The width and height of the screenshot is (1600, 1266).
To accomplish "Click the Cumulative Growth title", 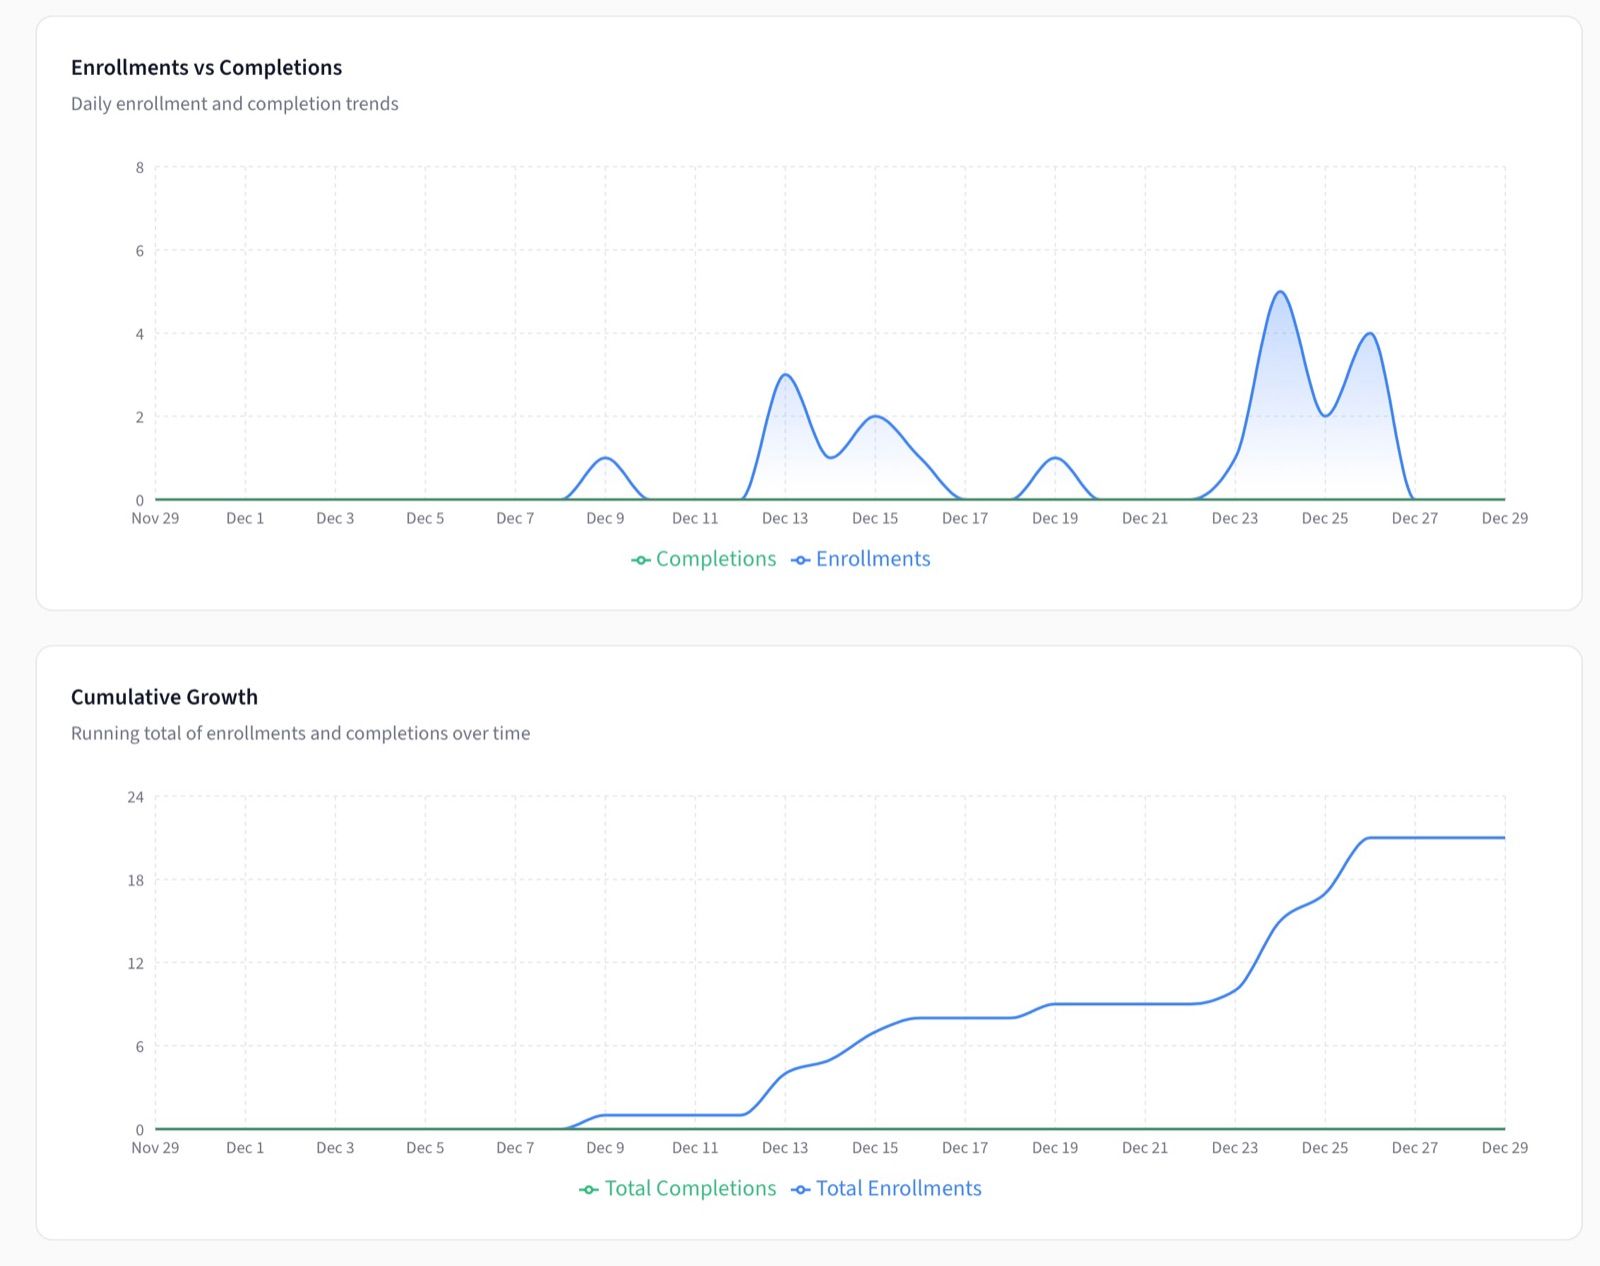I will point(163,697).
